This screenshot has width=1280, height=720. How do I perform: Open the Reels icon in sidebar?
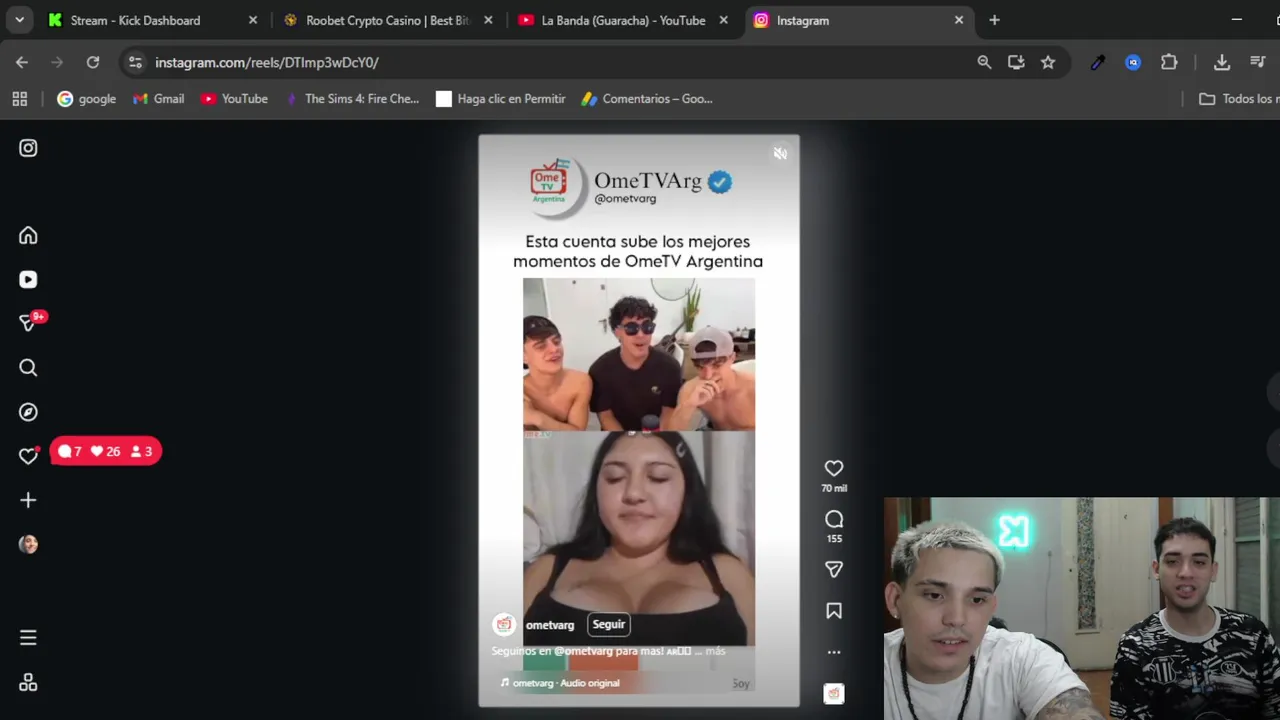point(28,280)
